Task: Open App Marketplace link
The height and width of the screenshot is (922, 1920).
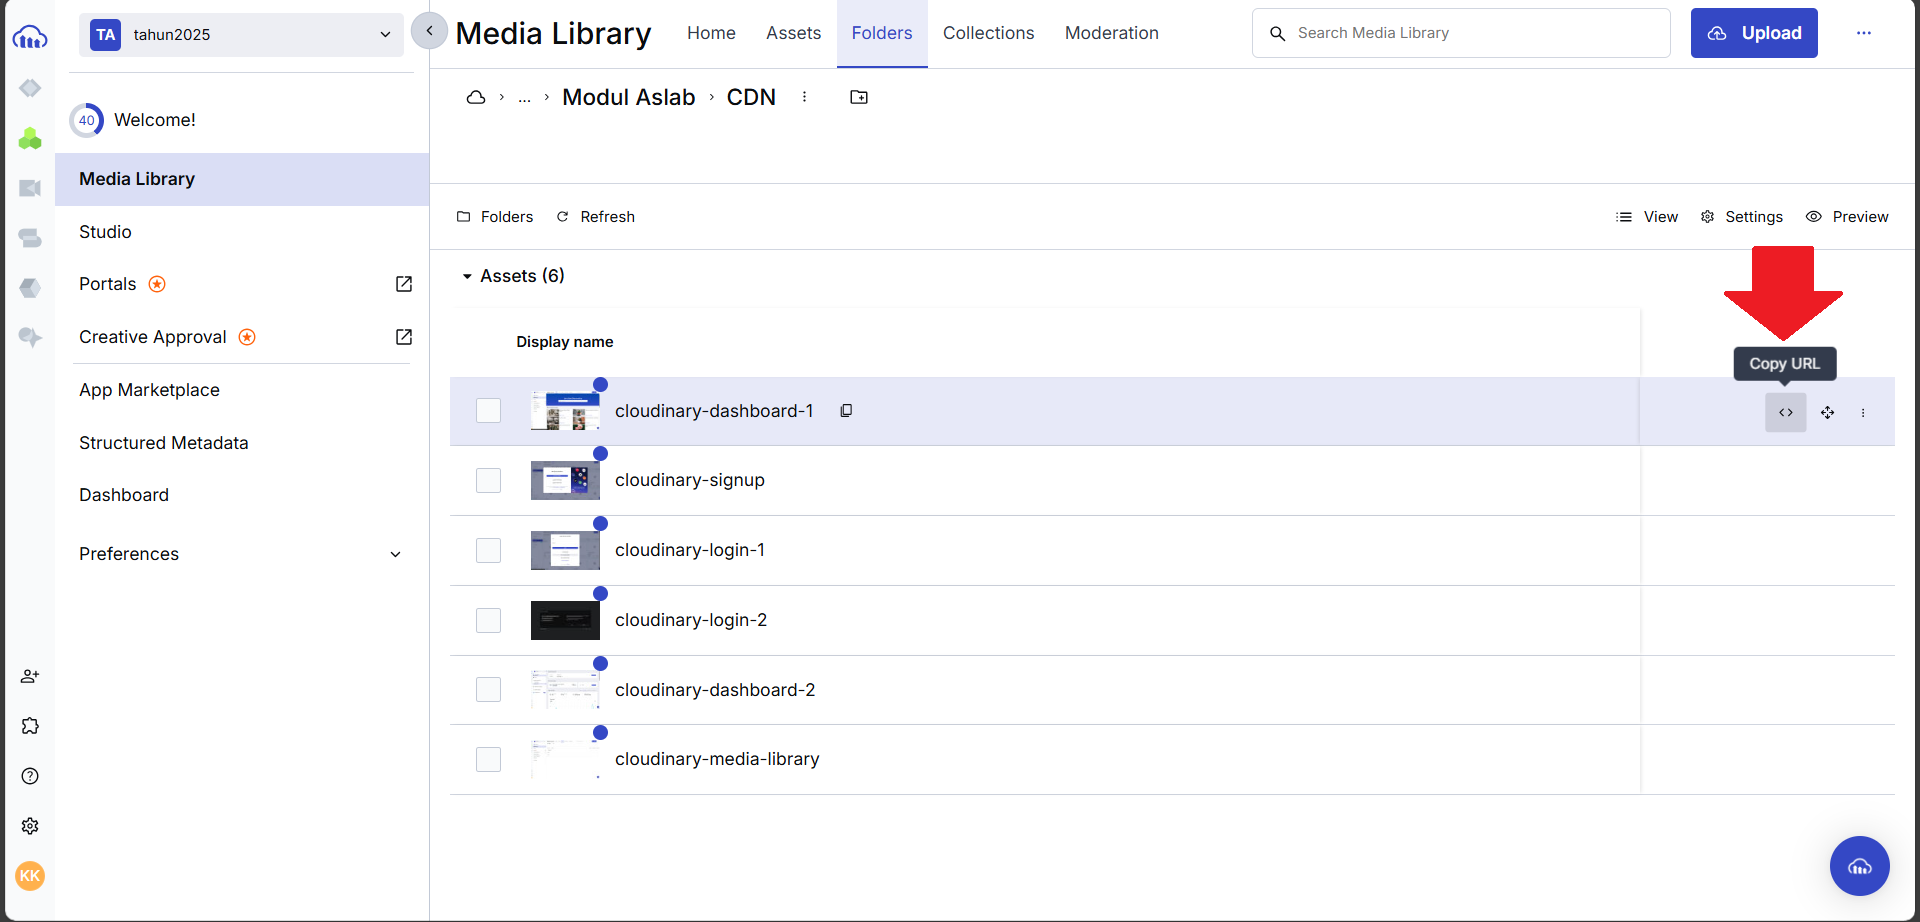Action: pyautogui.click(x=149, y=390)
